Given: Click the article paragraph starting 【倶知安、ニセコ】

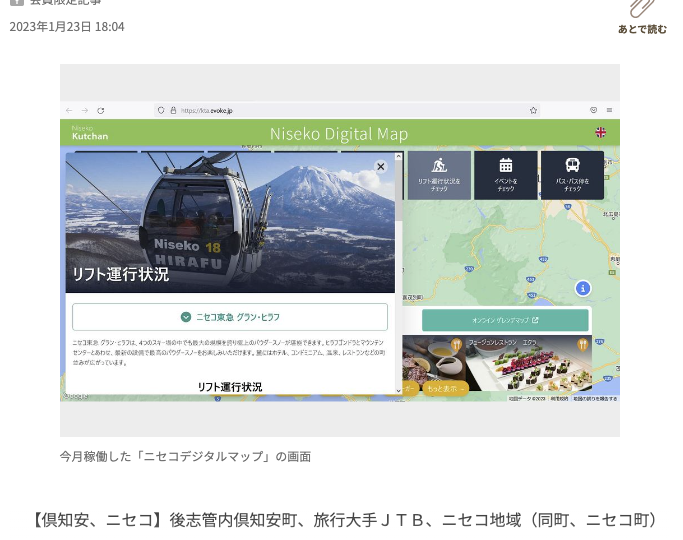Looking at the screenshot, I should tap(344, 520).
